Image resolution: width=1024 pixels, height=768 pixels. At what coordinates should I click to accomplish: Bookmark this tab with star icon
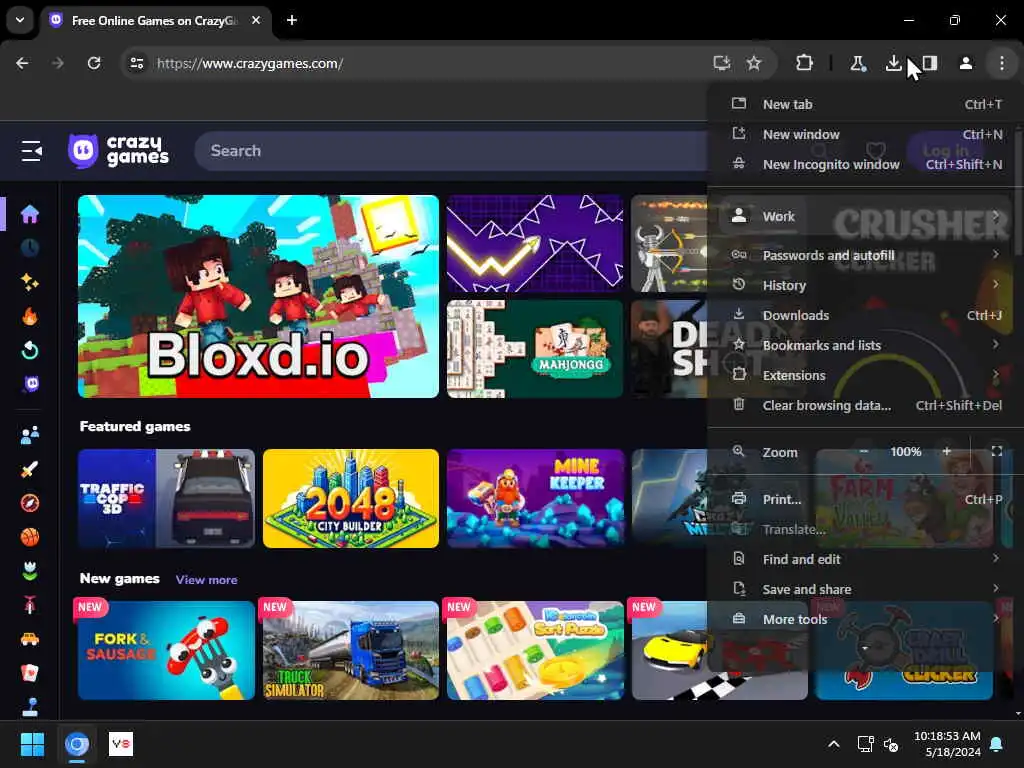coord(754,63)
